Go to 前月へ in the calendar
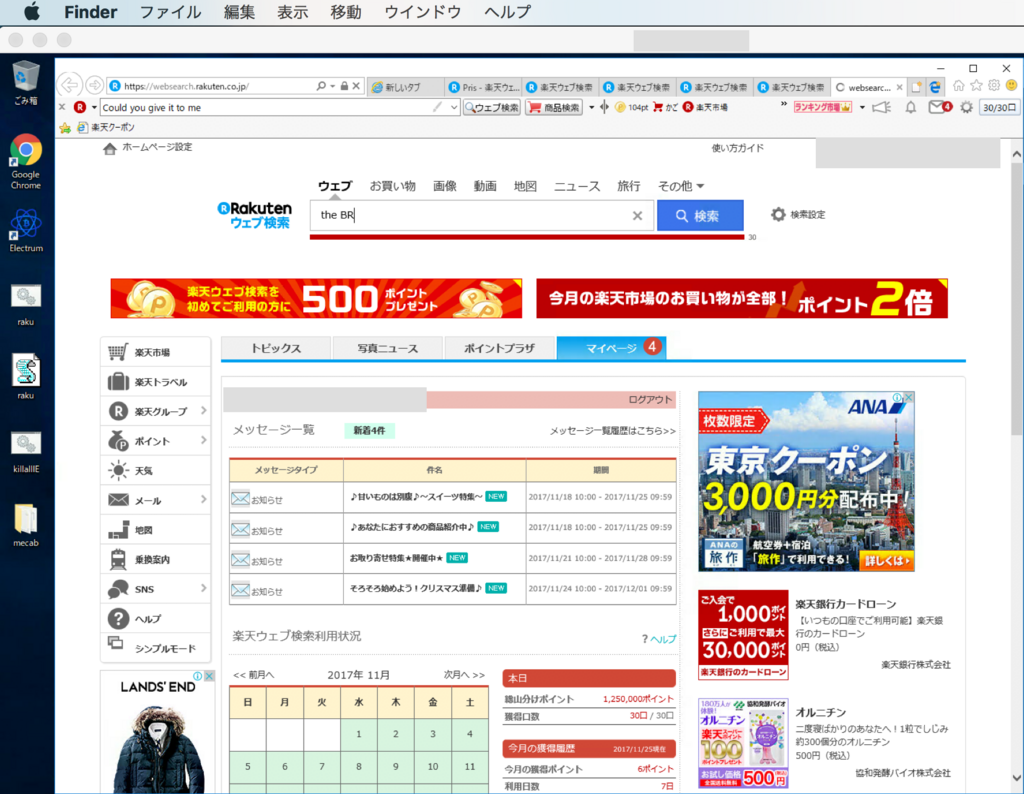The height and width of the screenshot is (794, 1024). click(x=254, y=675)
